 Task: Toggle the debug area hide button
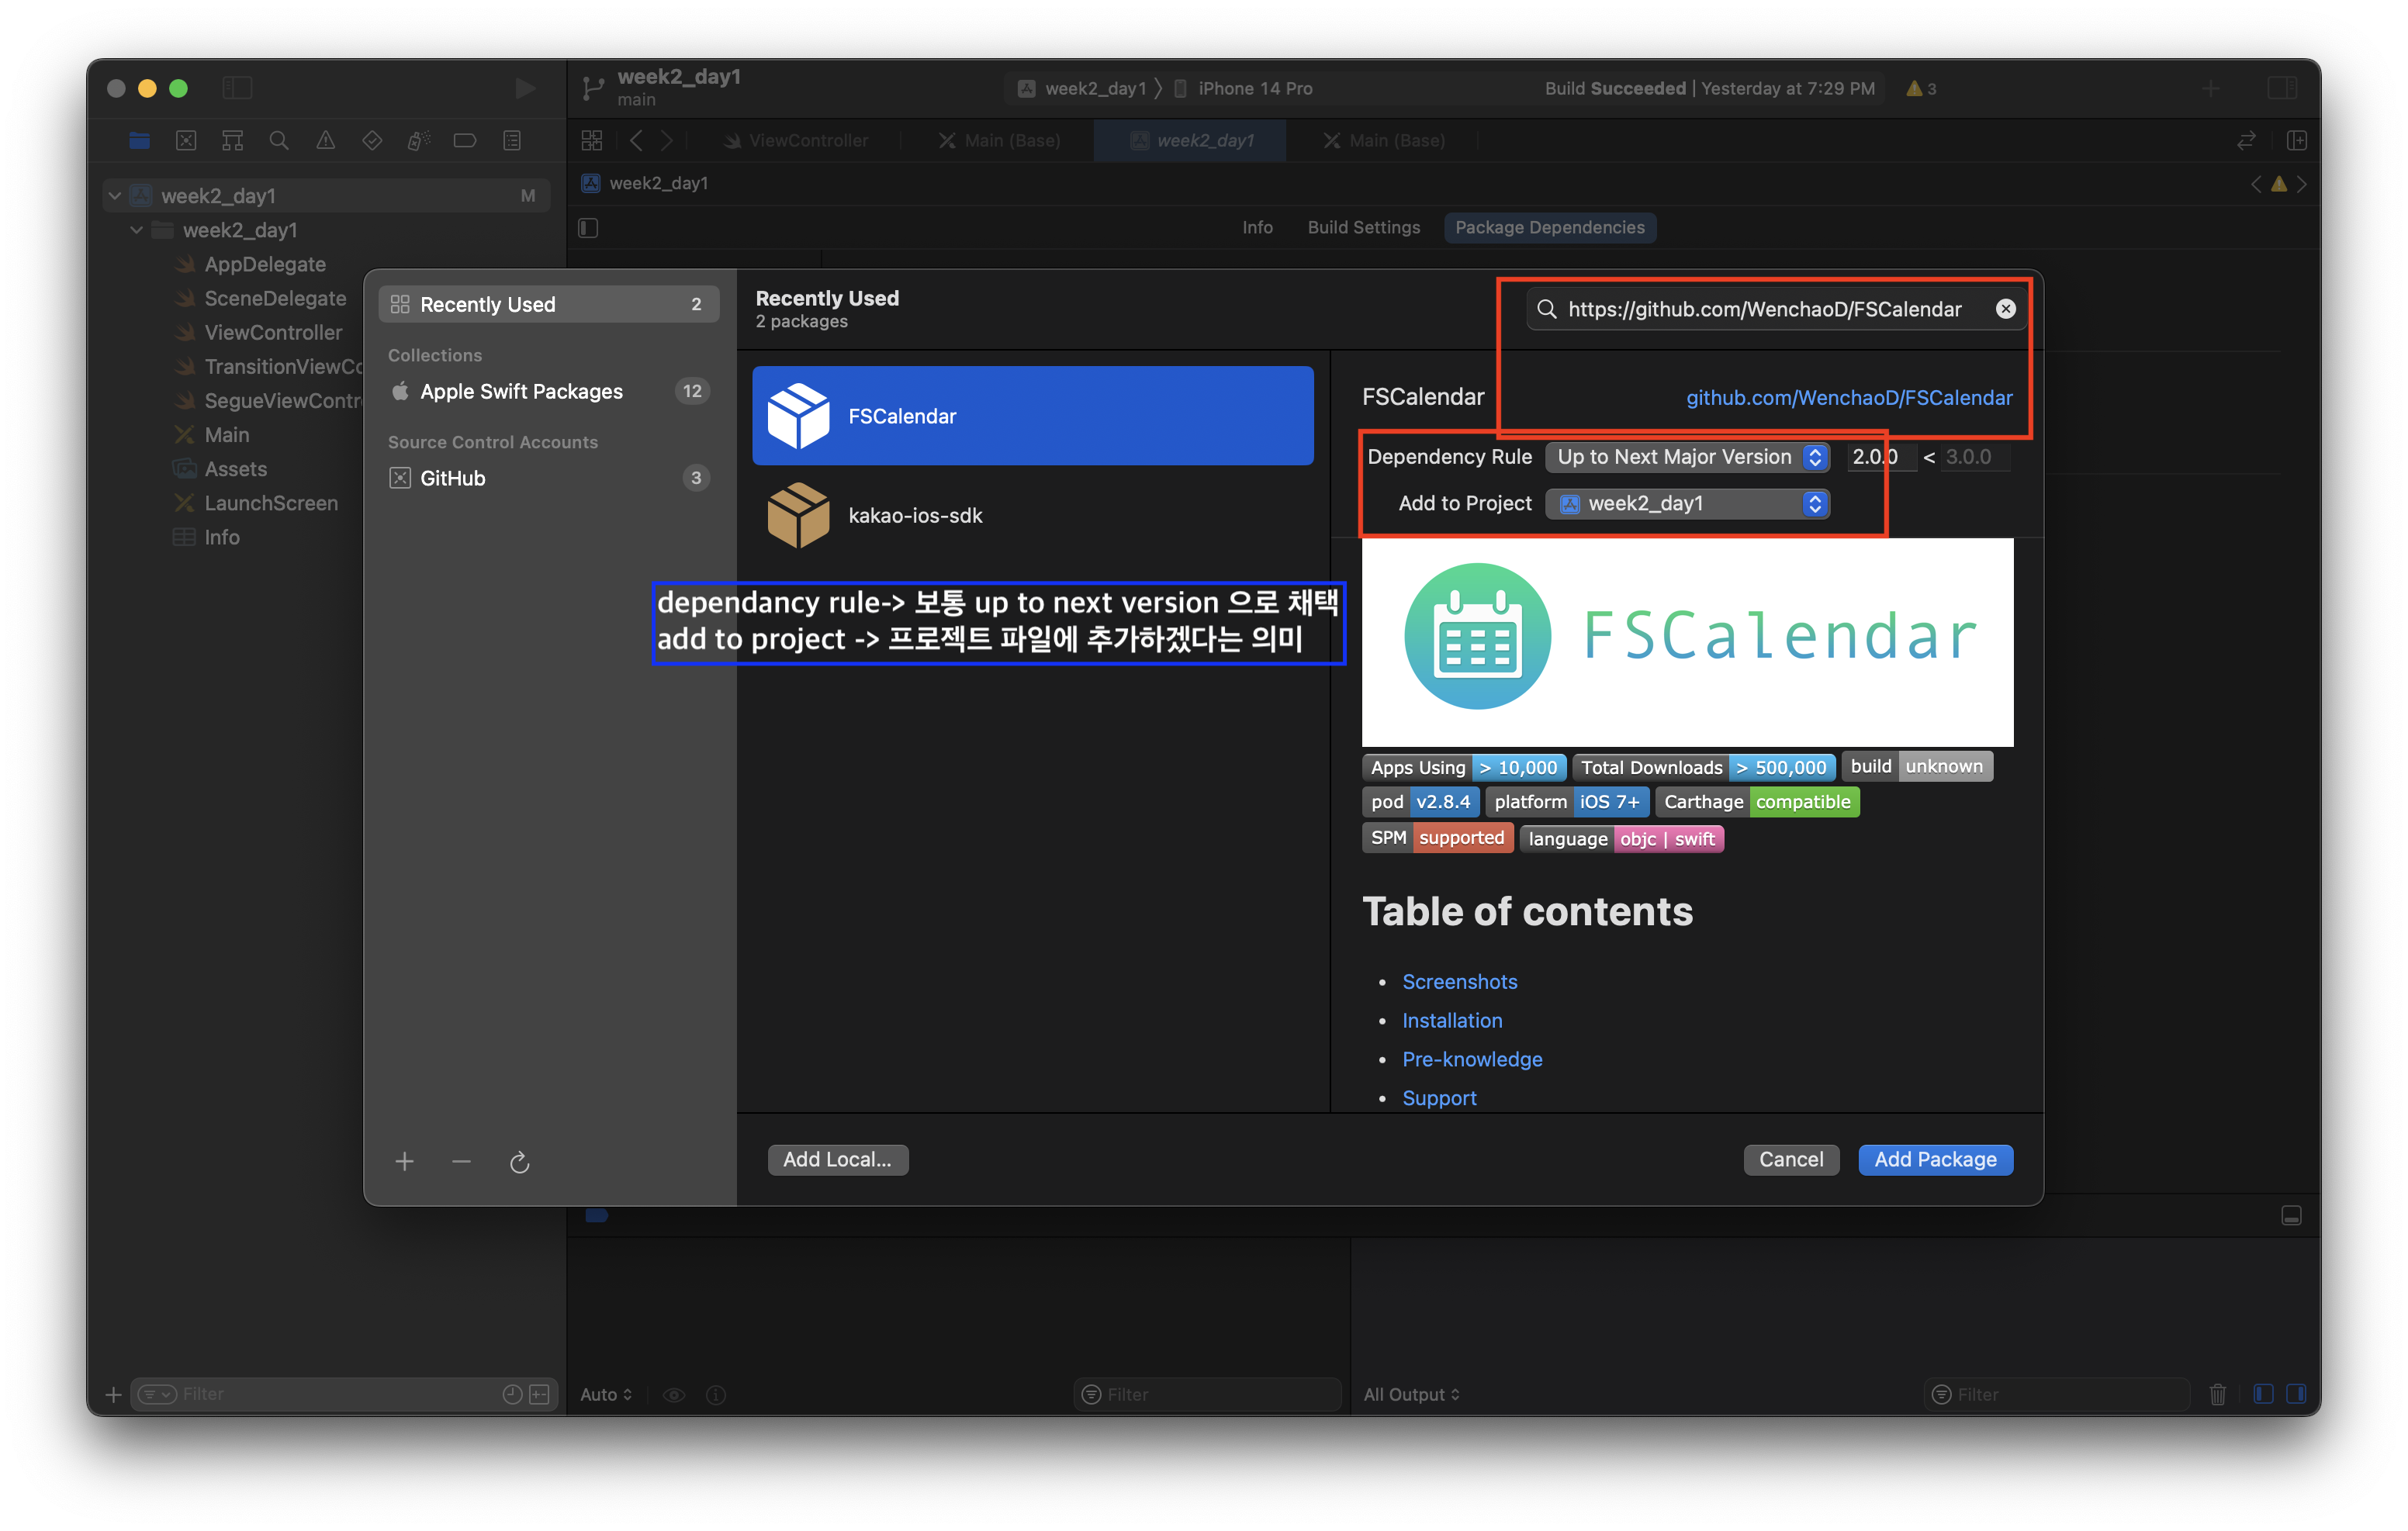(2291, 1216)
